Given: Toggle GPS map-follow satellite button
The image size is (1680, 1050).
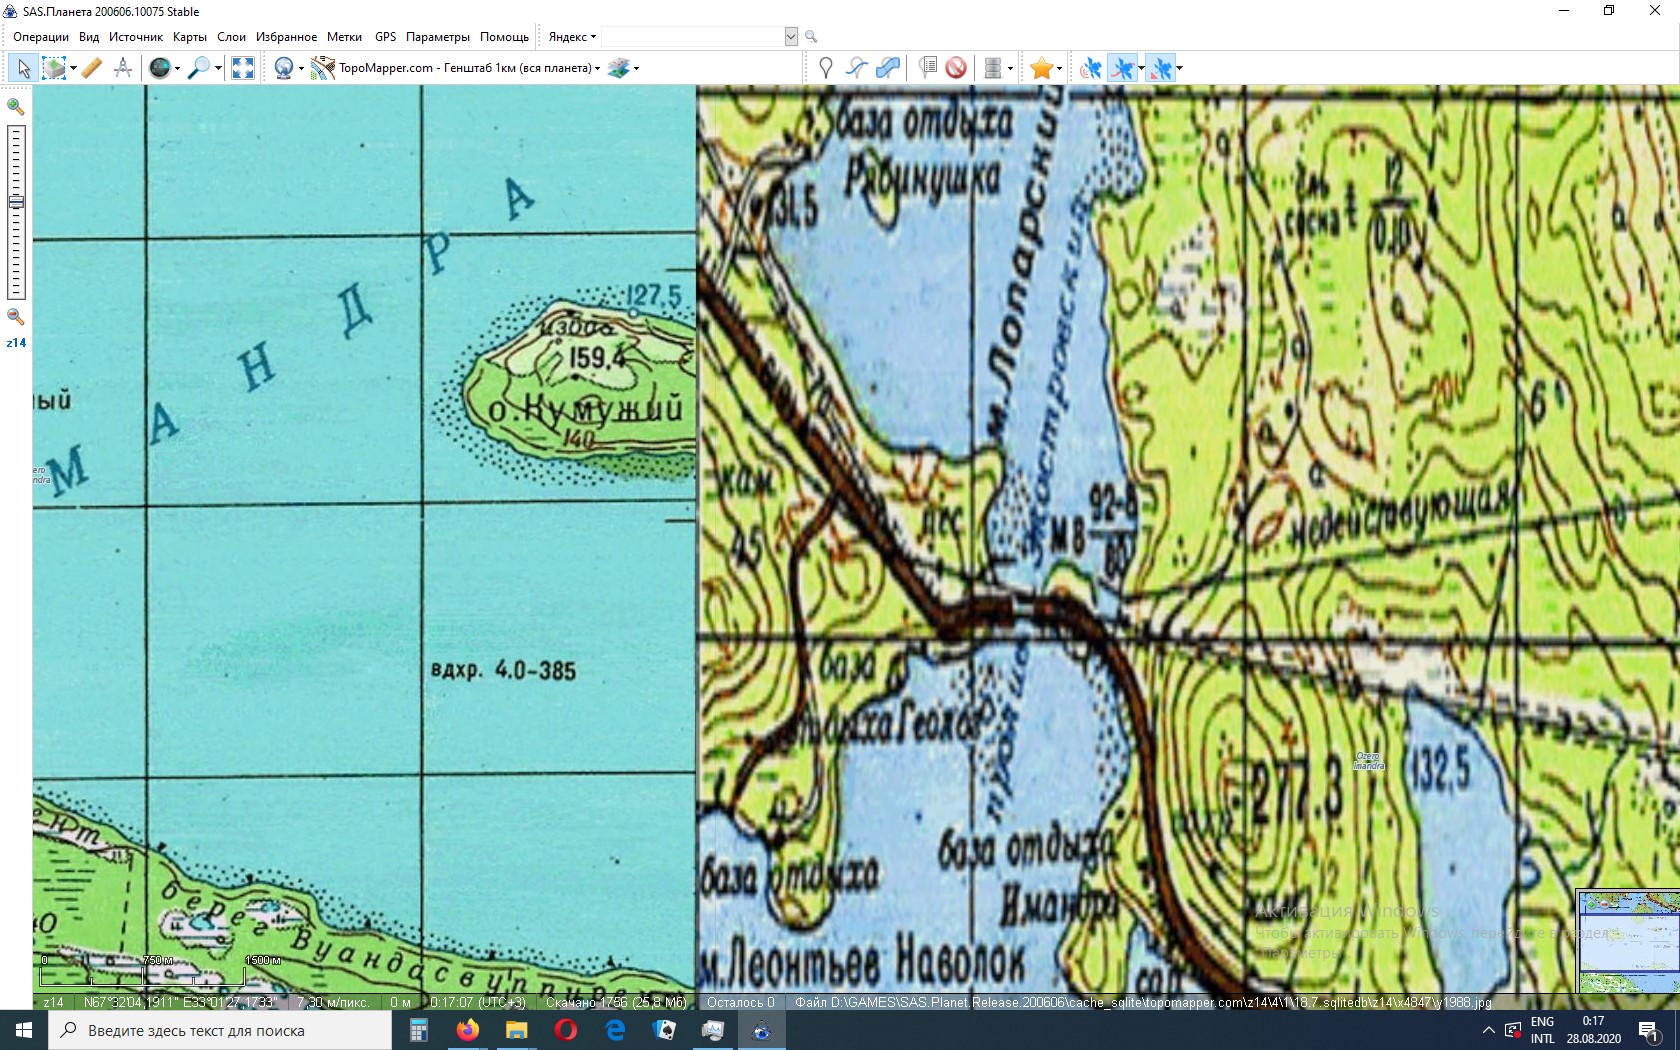Looking at the screenshot, I should (1161, 68).
